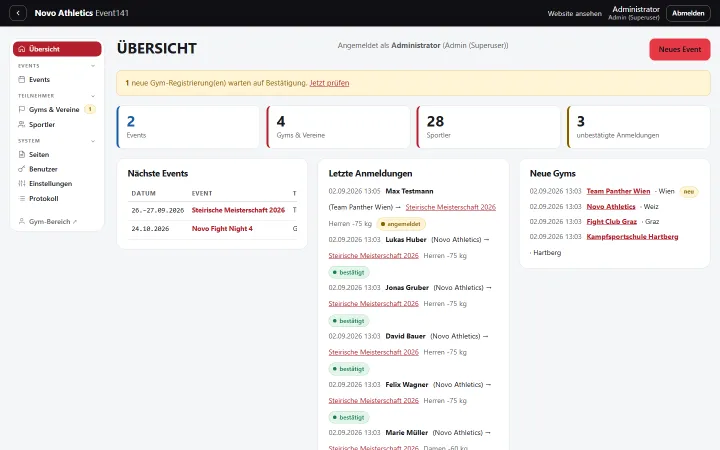Click the user icon beside Gym-Bereich
720x450 pixels.
click(x=22, y=221)
